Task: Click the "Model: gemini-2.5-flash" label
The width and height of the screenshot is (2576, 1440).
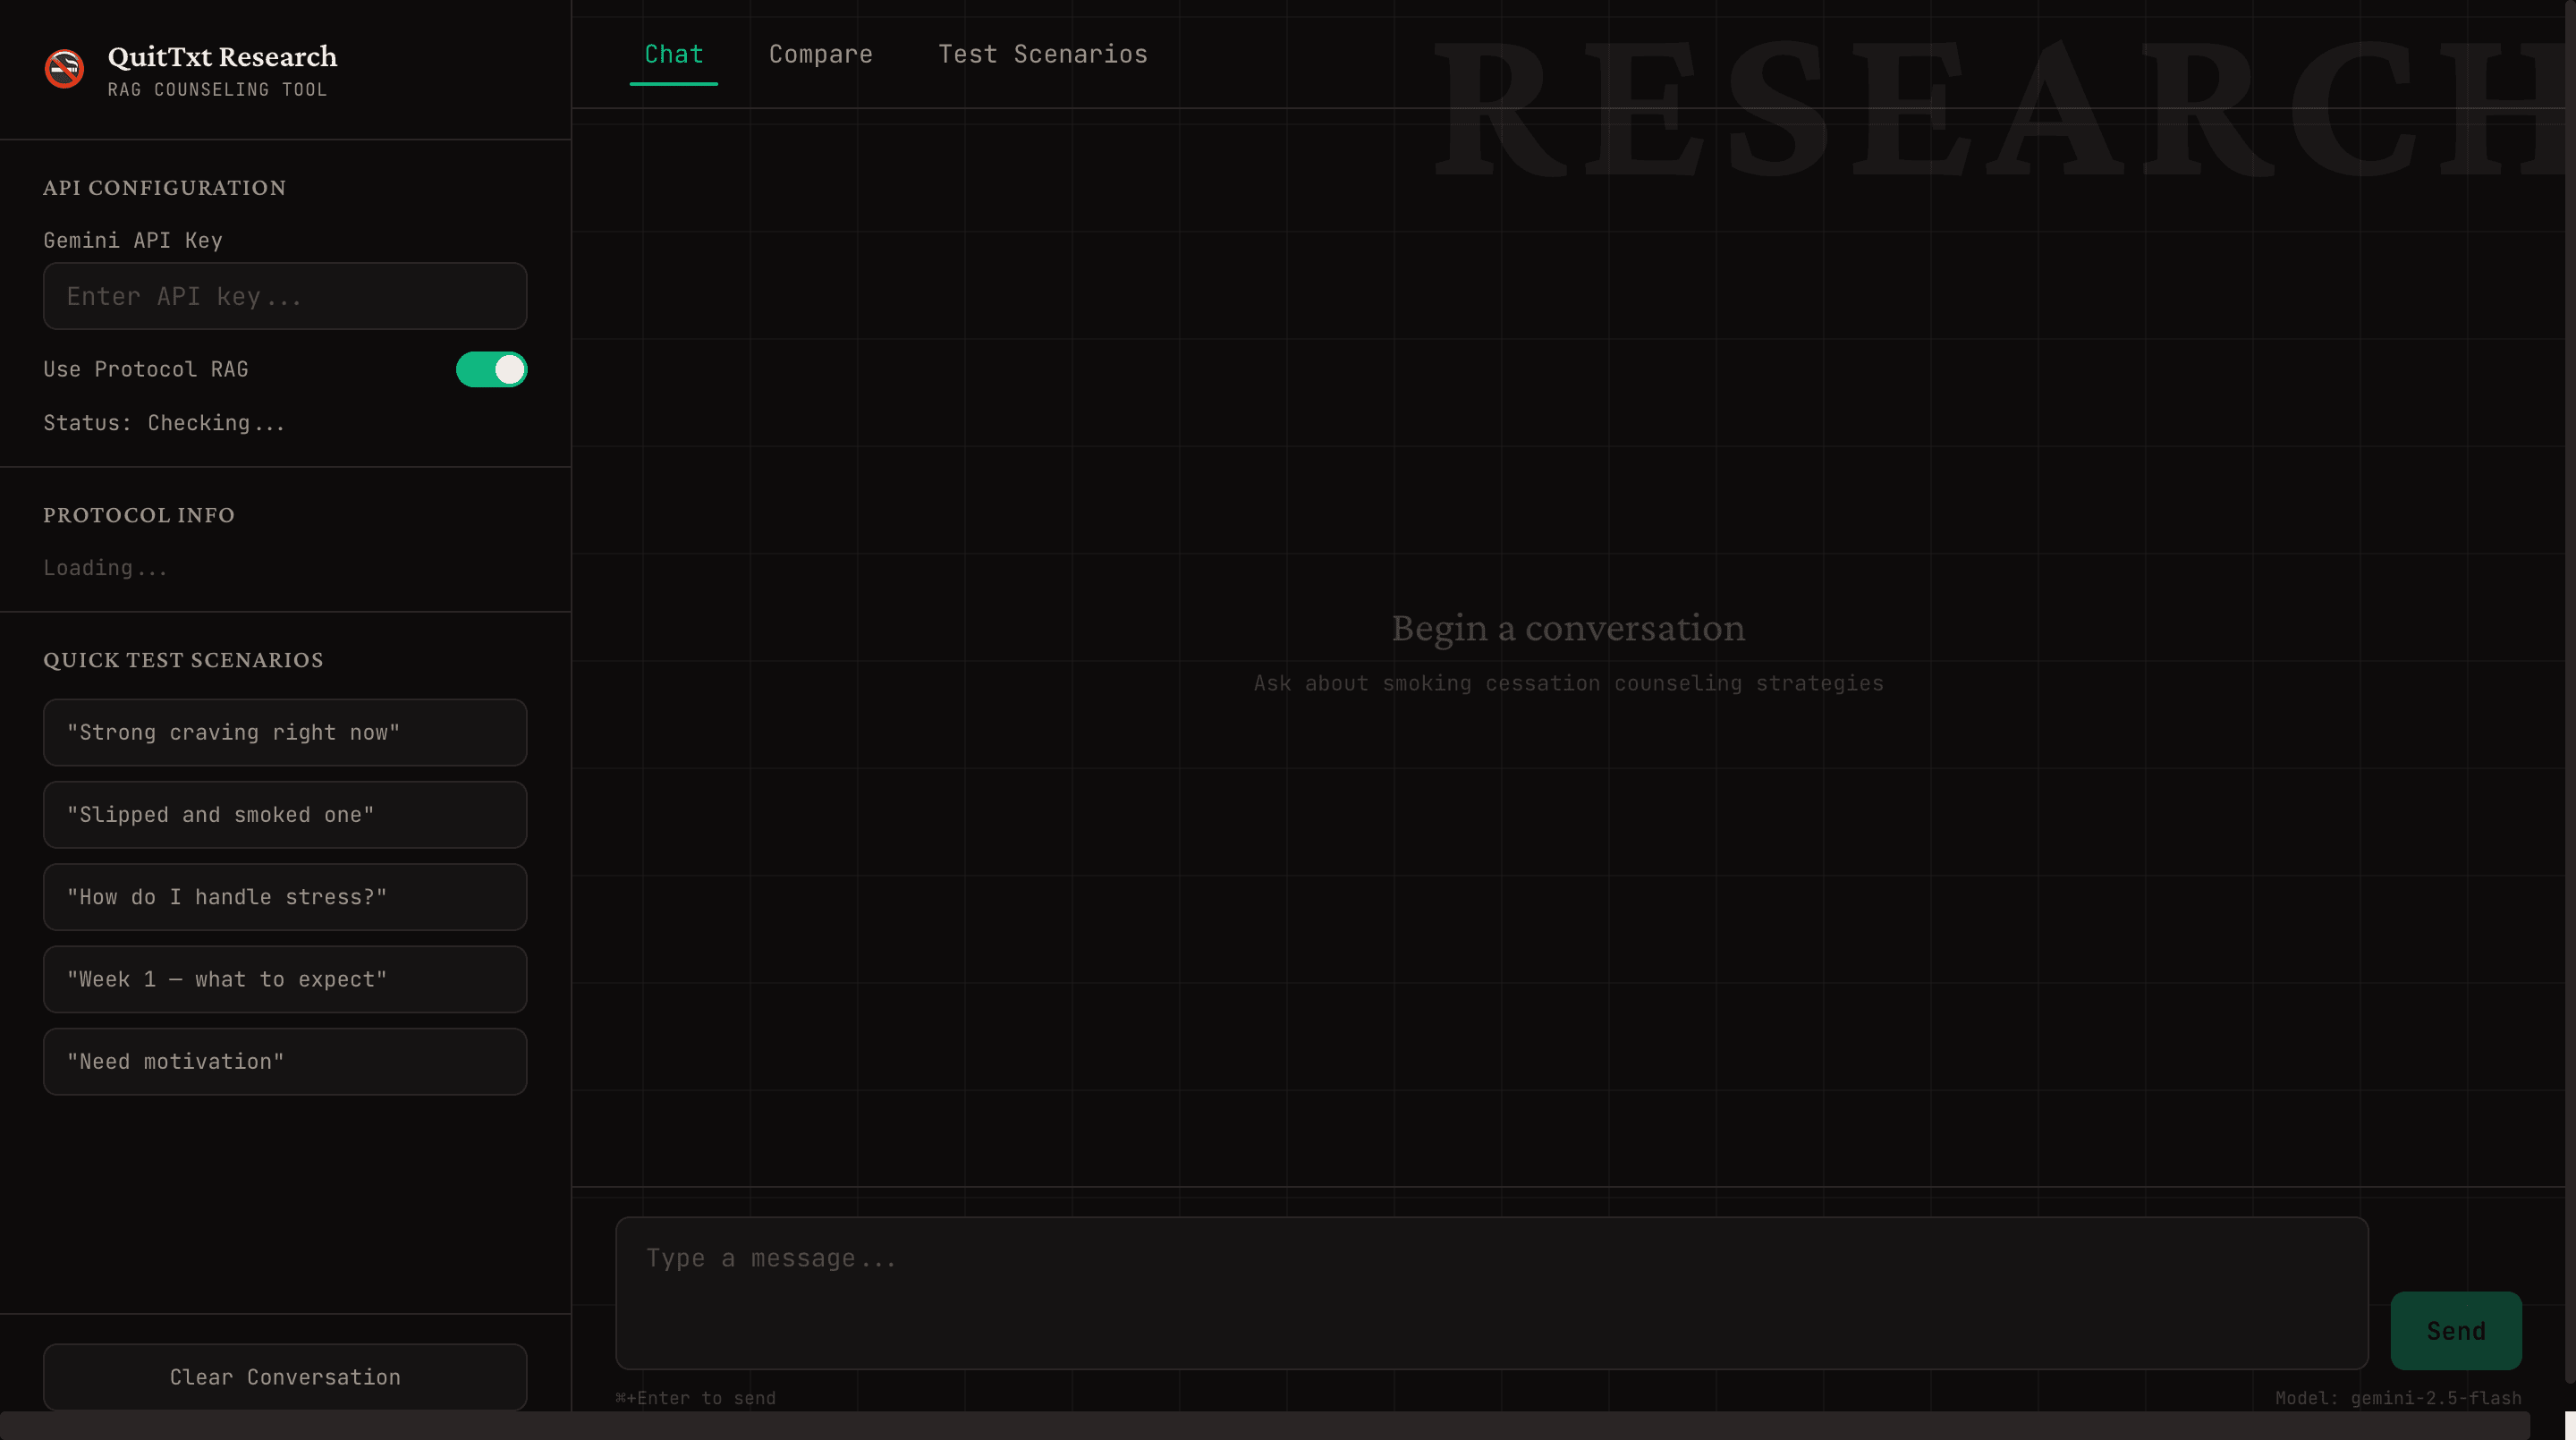Action: (x=2398, y=1398)
